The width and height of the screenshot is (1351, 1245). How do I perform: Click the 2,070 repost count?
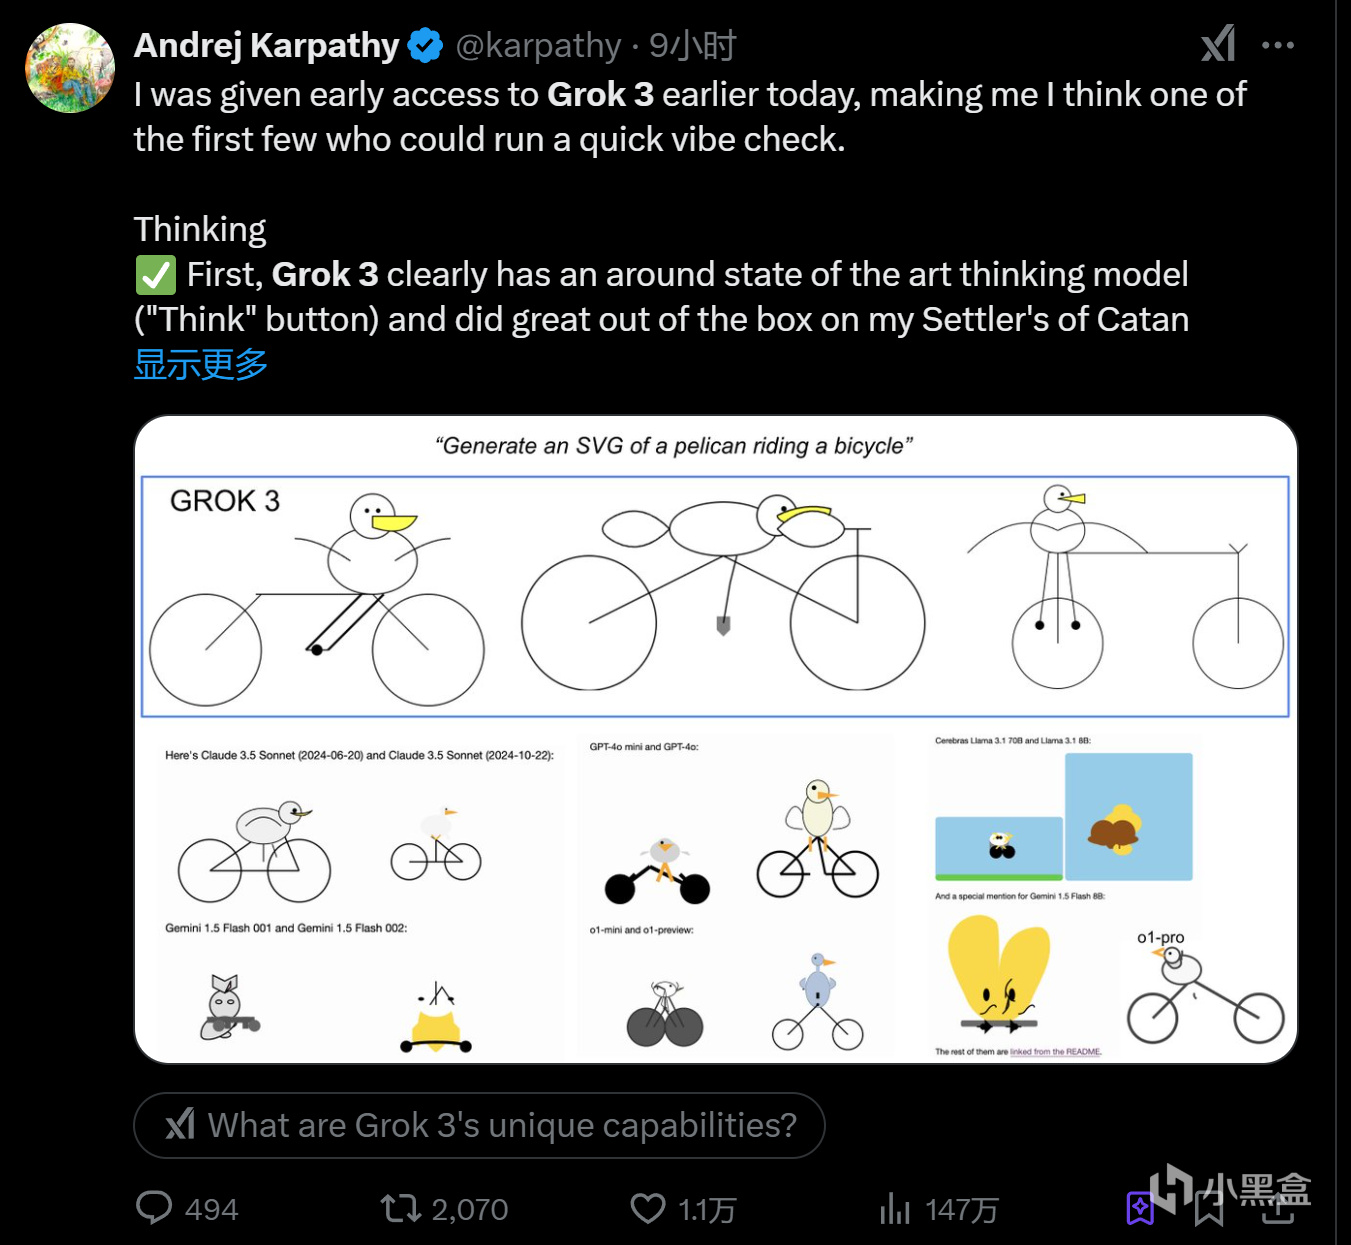click(x=470, y=1210)
